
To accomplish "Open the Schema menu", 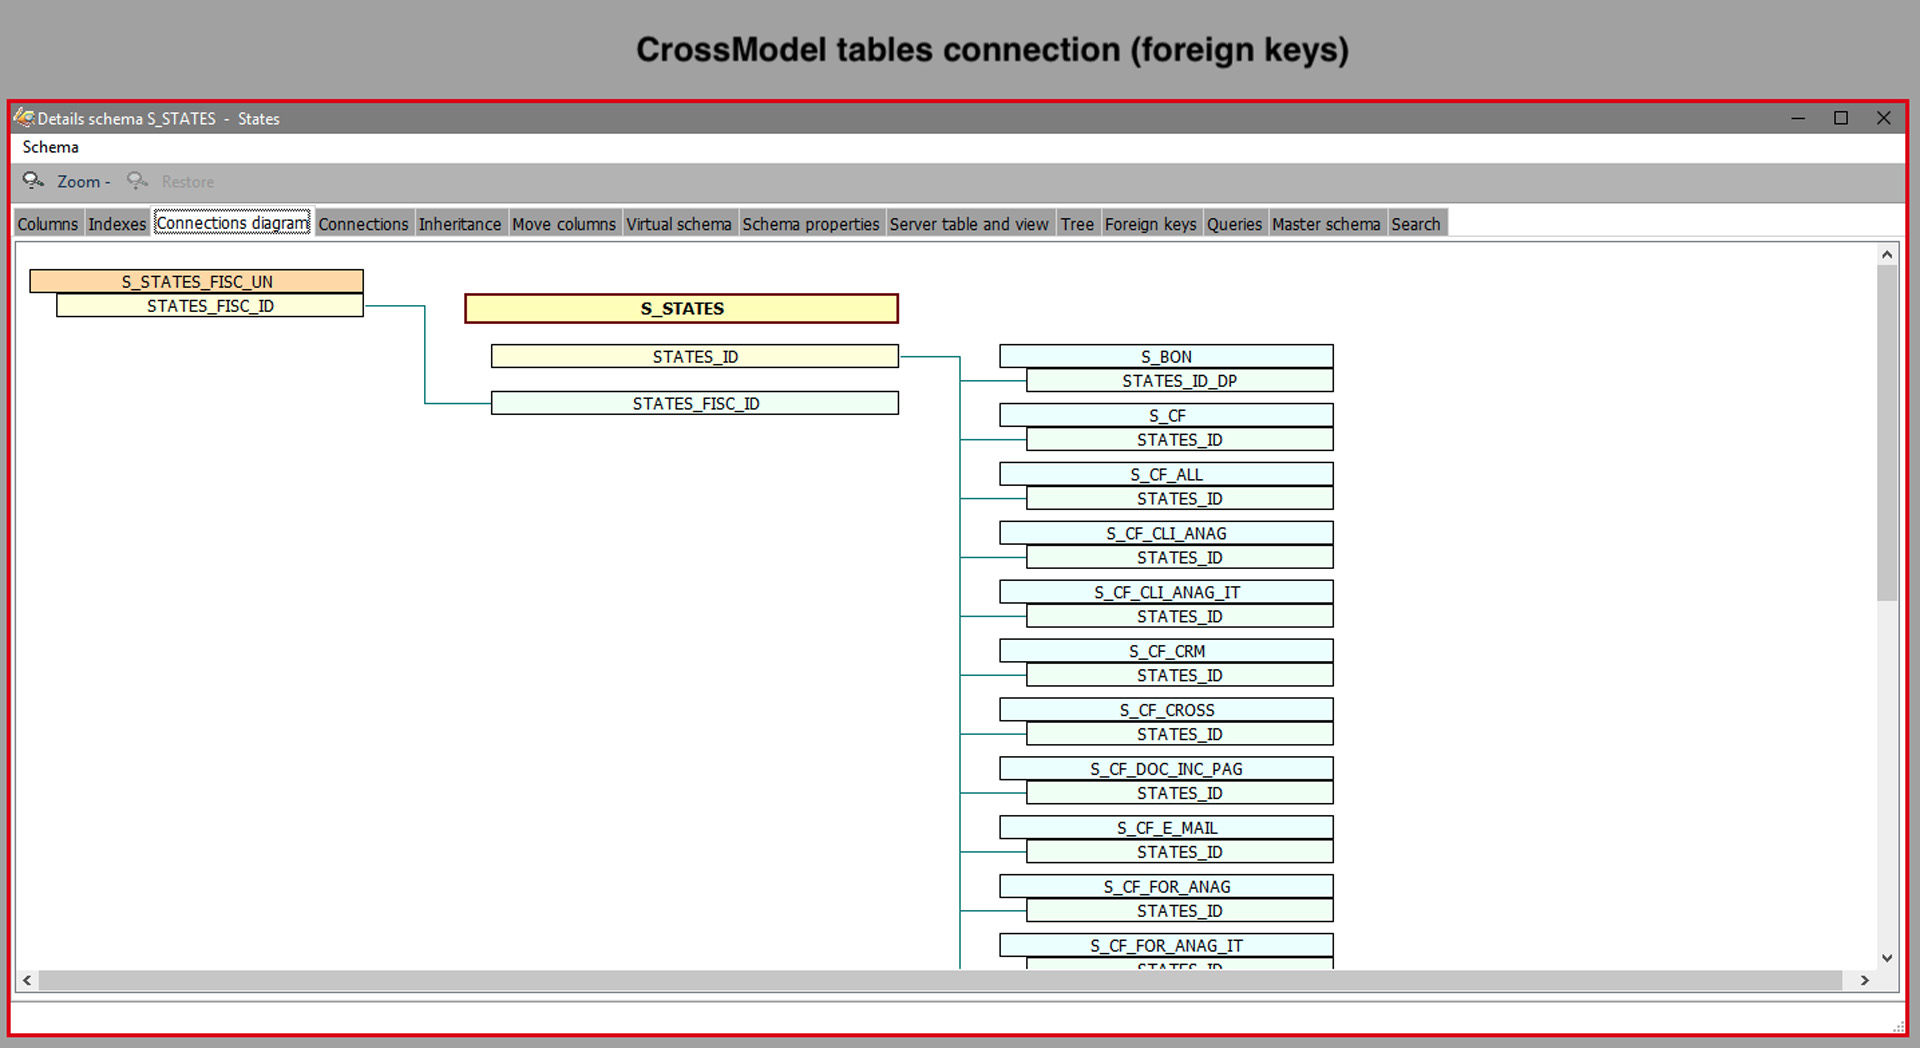I will pyautogui.click(x=50, y=147).
